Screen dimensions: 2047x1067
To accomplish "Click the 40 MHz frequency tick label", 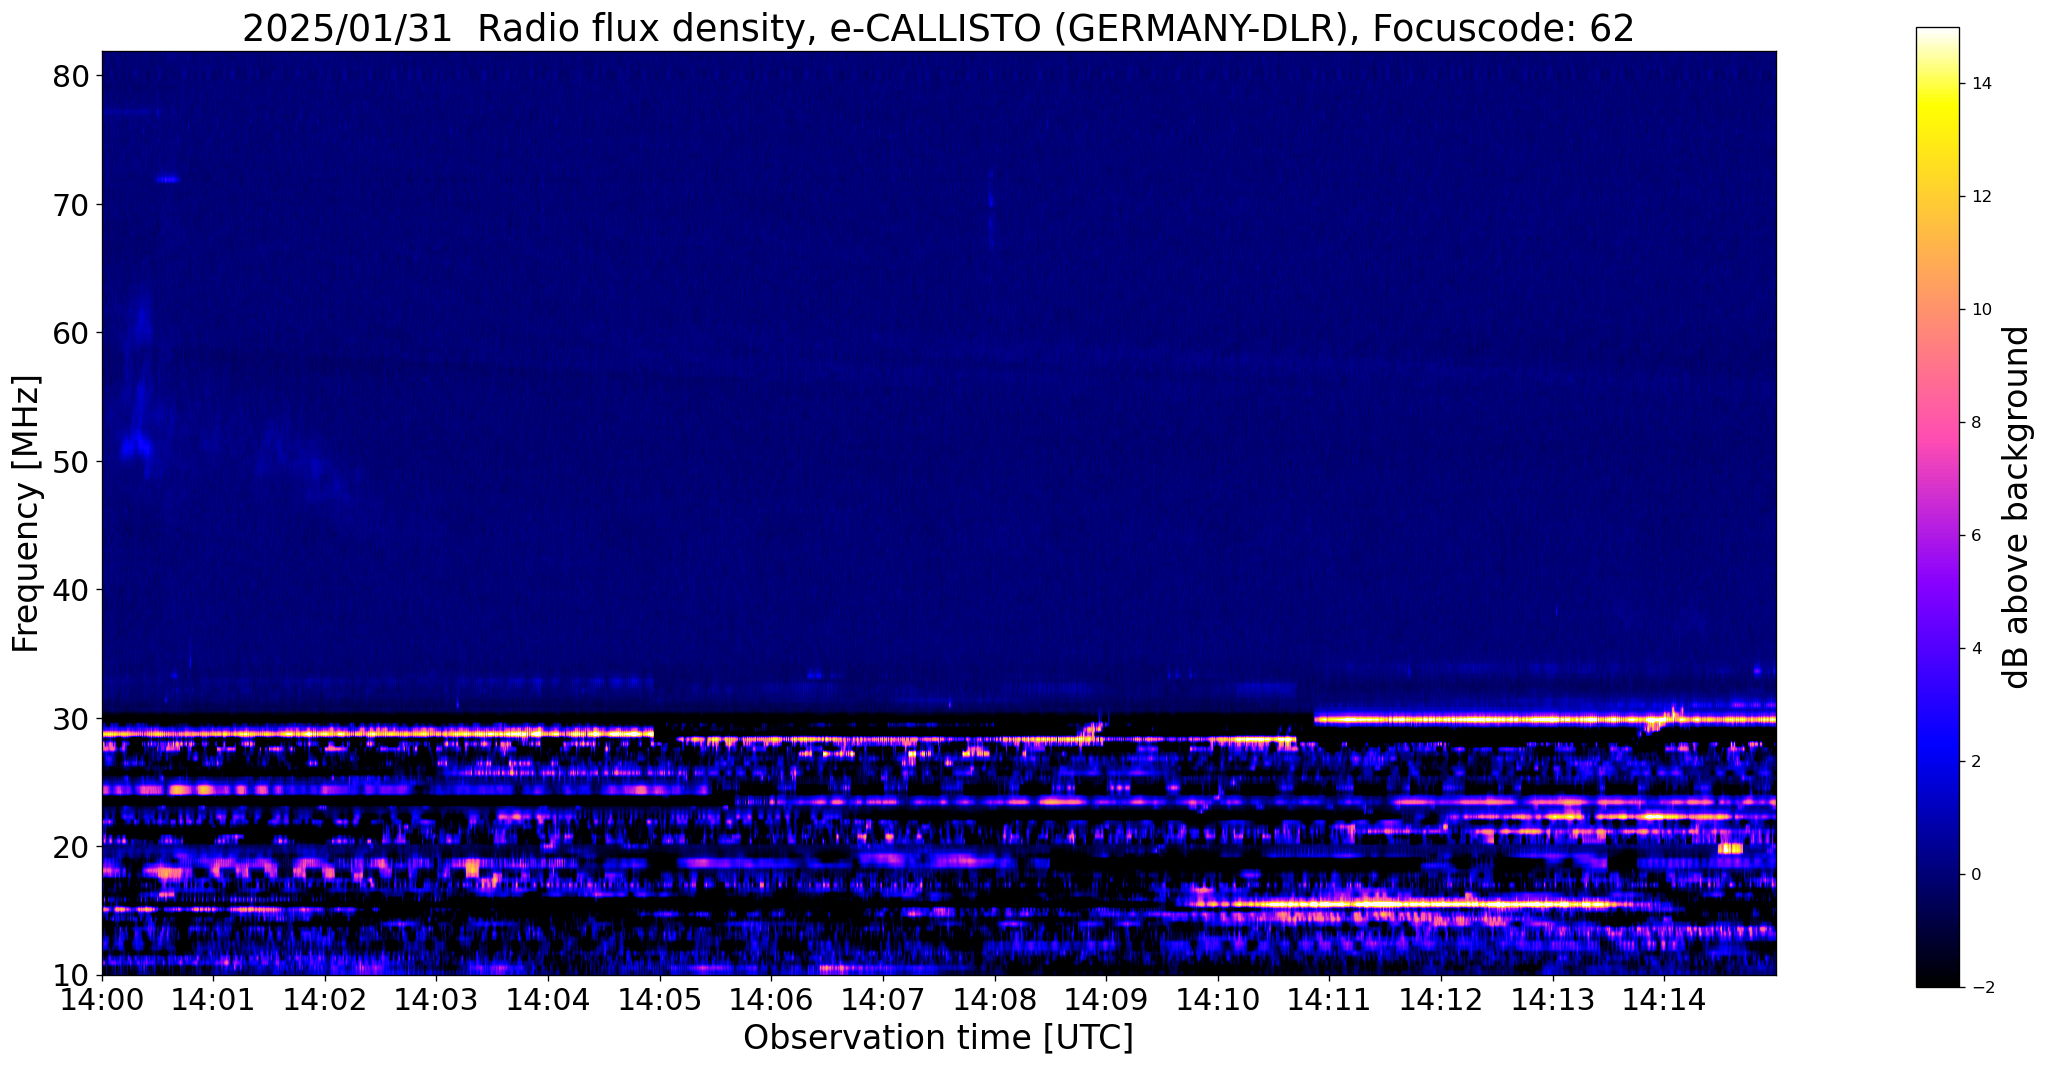I will click(70, 590).
